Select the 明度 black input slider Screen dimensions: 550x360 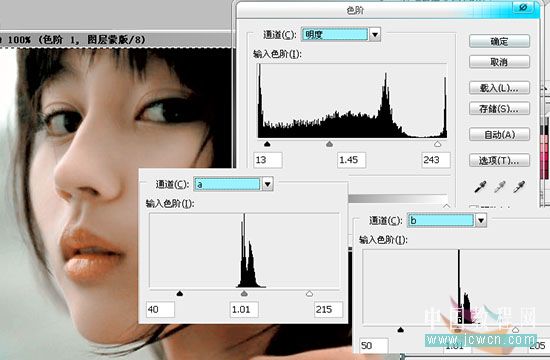267,144
